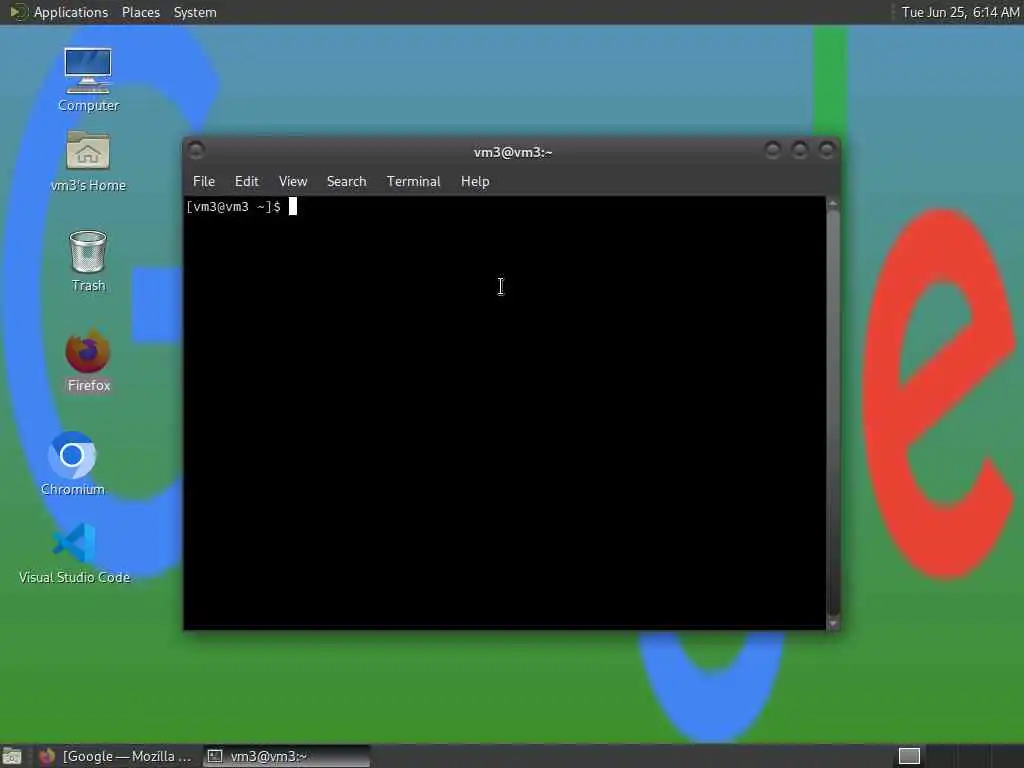Click the terminal icon in taskbar entry
1024x768 pixels.
click(x=215, y=756)
